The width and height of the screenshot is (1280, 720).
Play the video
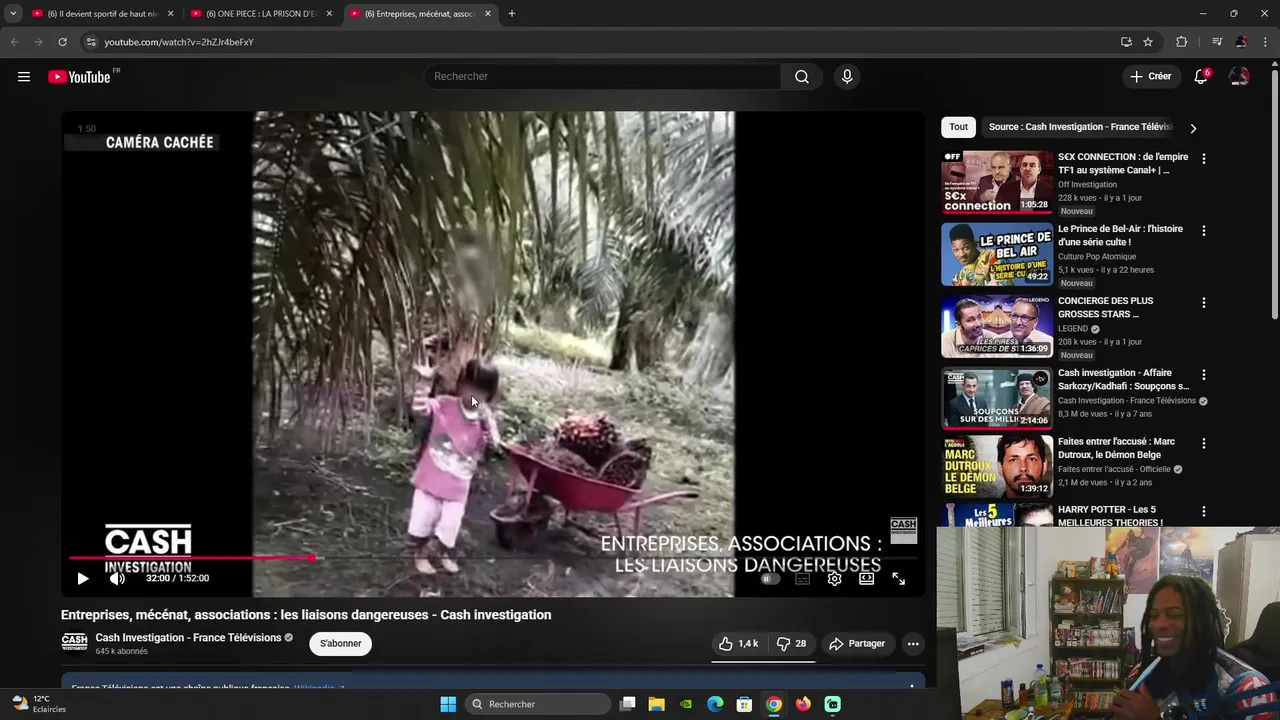coord(83,578)
